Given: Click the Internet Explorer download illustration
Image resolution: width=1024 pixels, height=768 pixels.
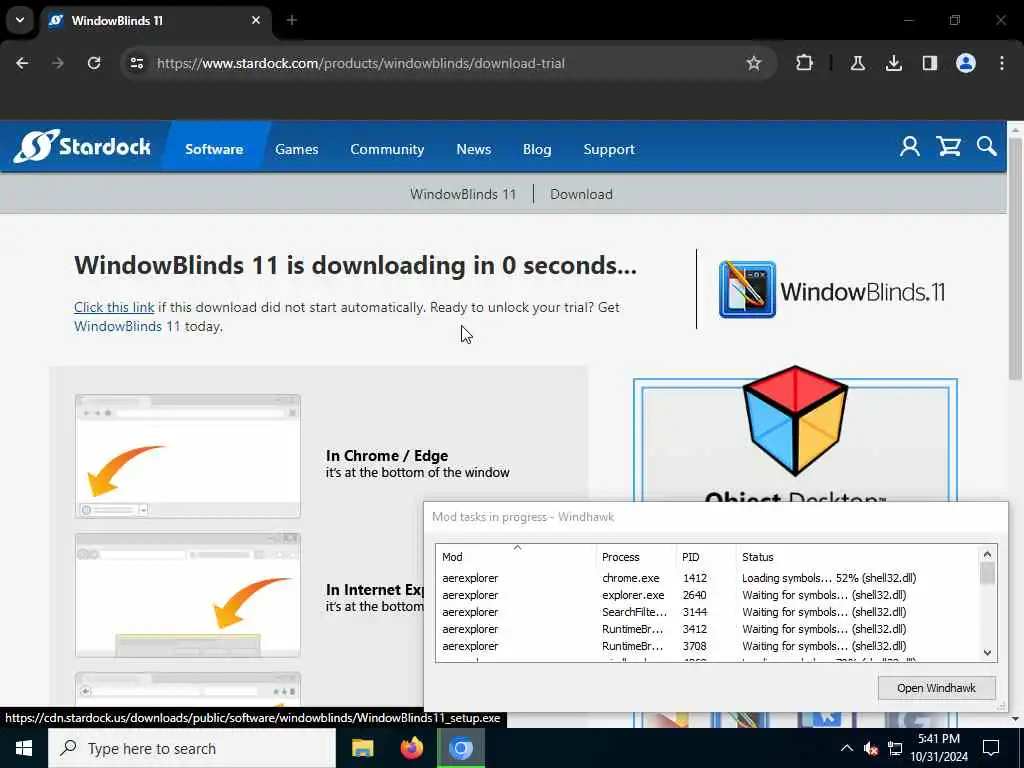Looking at the screenshot, I should point(187,595).
